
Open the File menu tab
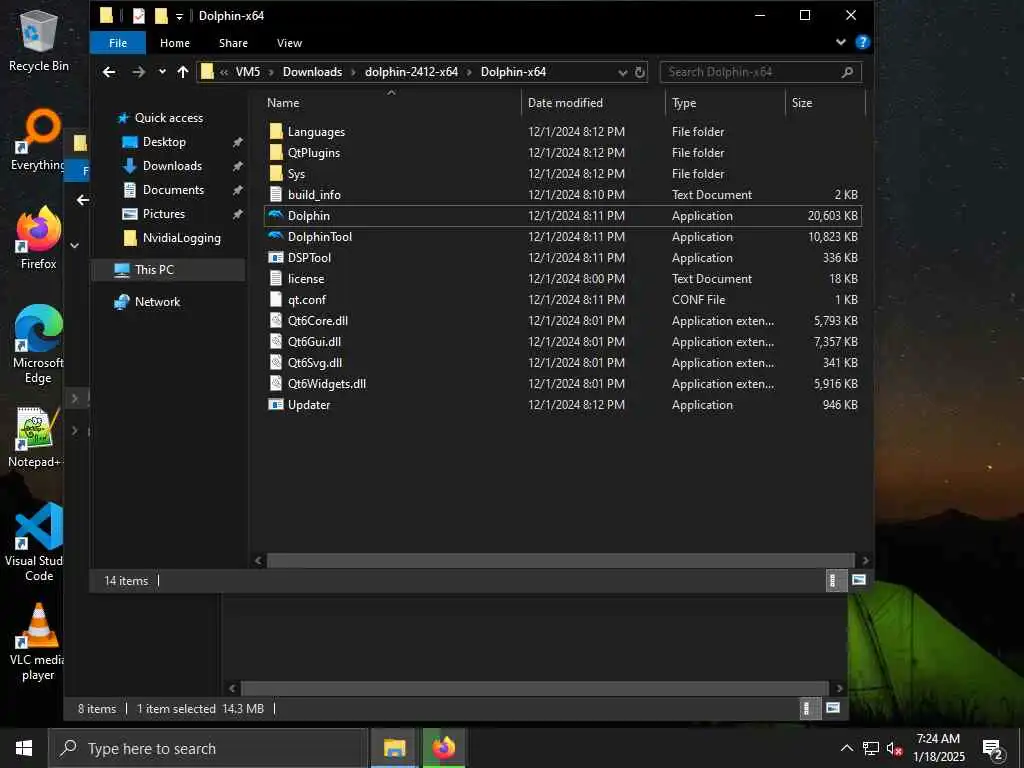[x=118, y=43]
